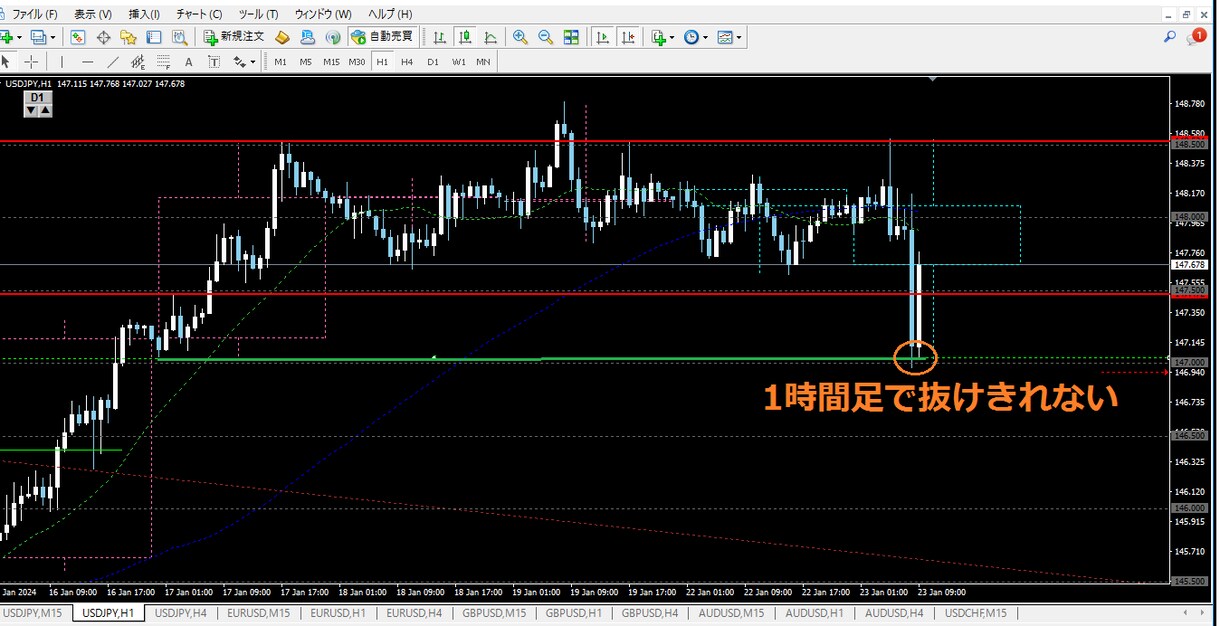Toggle chart auto-scroll
This screenshot has width=1220, height=626.
[602, 37]
